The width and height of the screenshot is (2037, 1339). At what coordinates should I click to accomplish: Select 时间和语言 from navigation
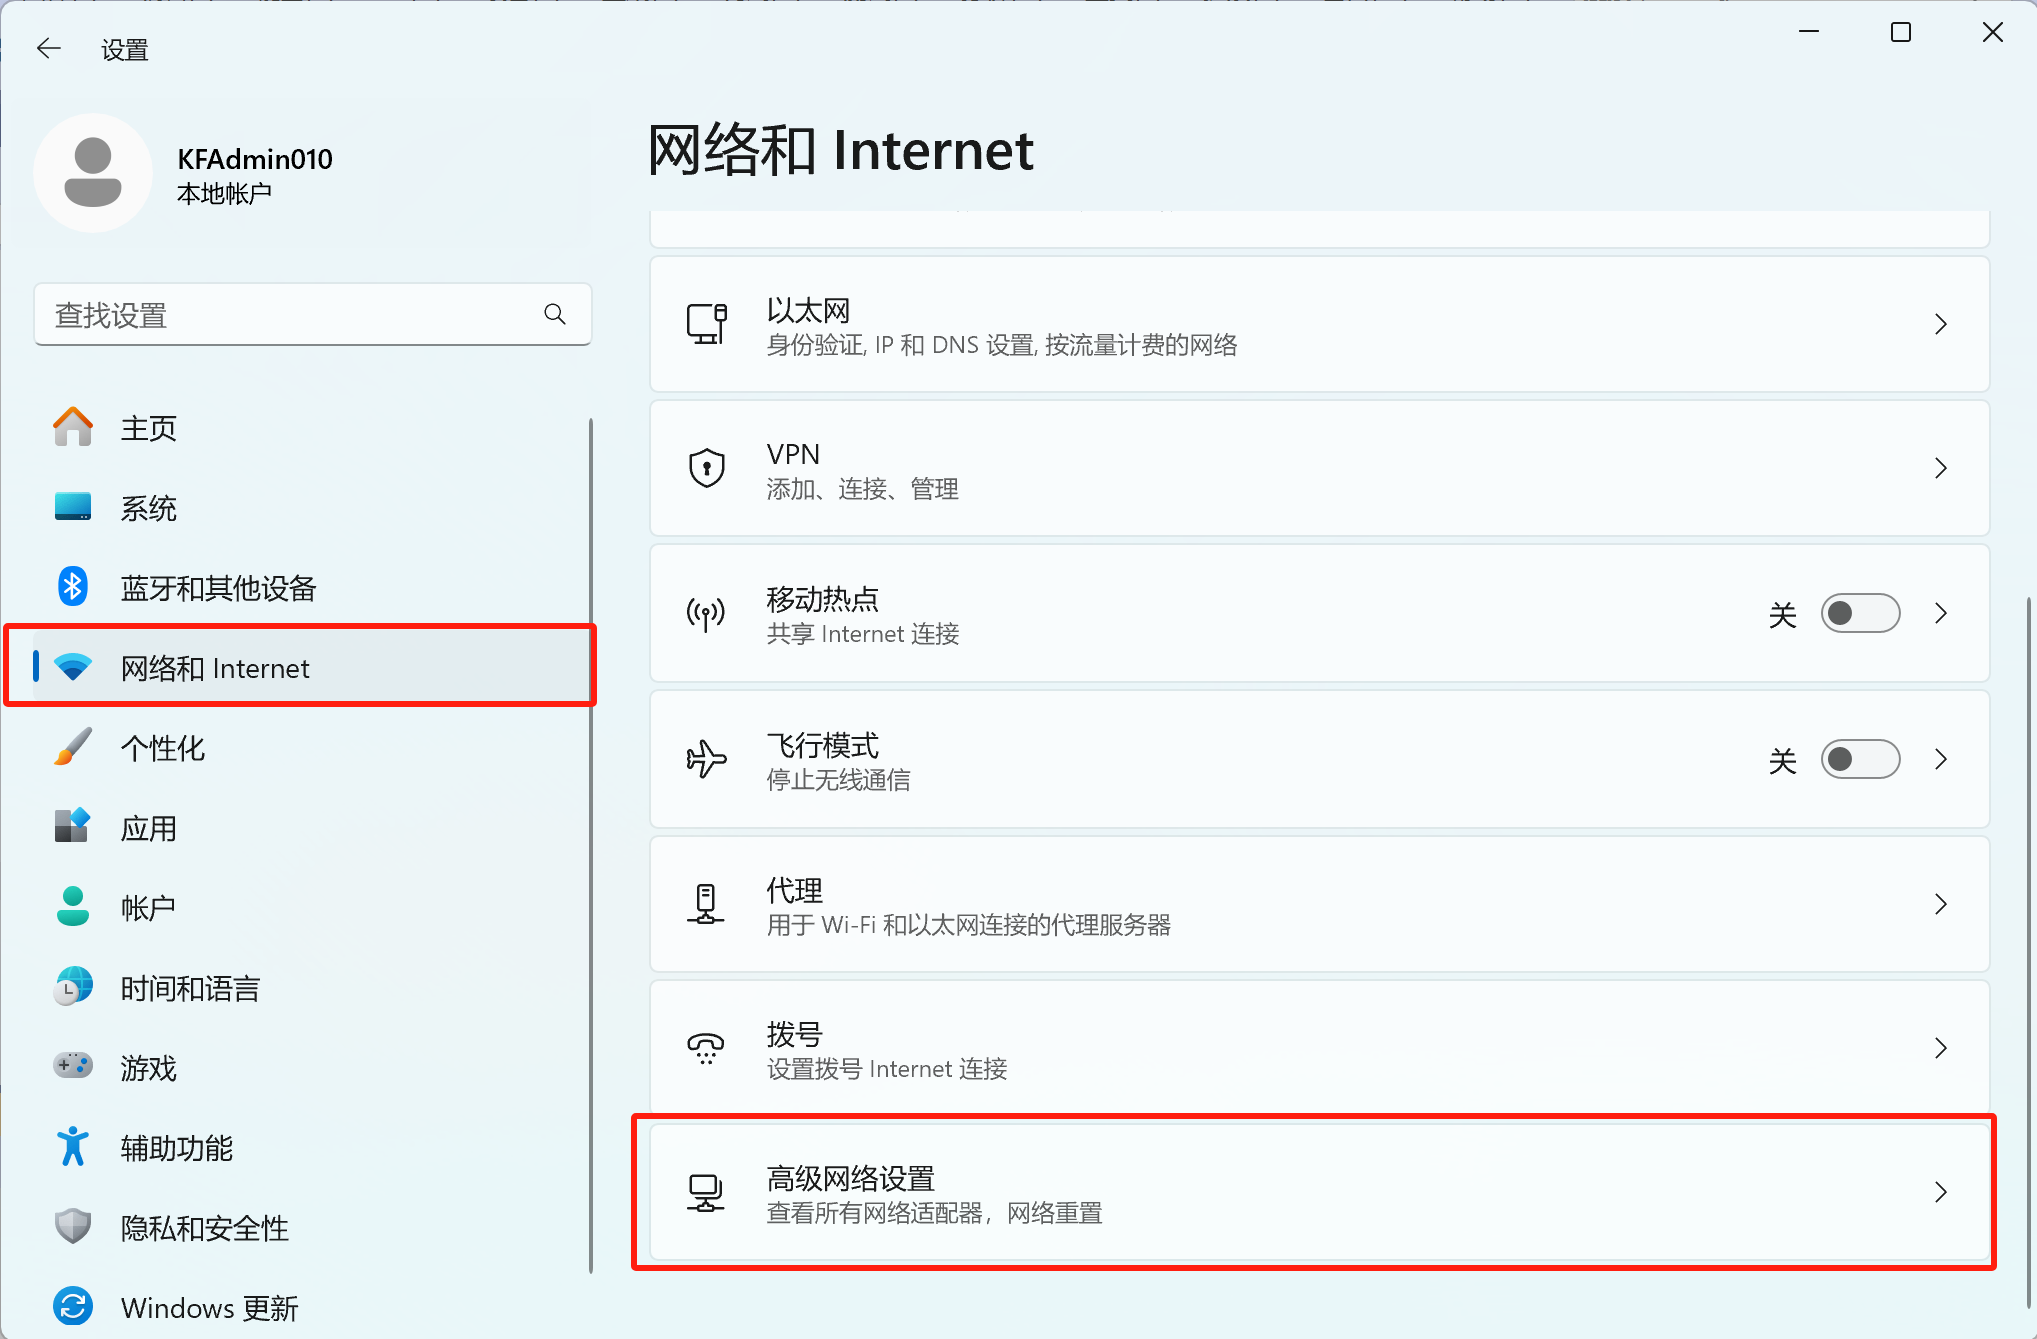click(x=190, y=988)
